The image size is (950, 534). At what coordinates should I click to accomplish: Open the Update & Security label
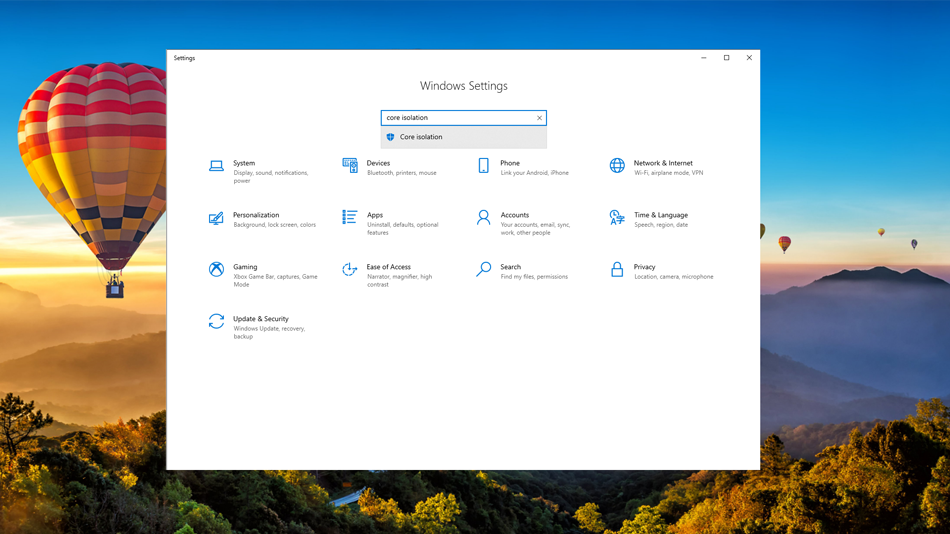point(261,319)
